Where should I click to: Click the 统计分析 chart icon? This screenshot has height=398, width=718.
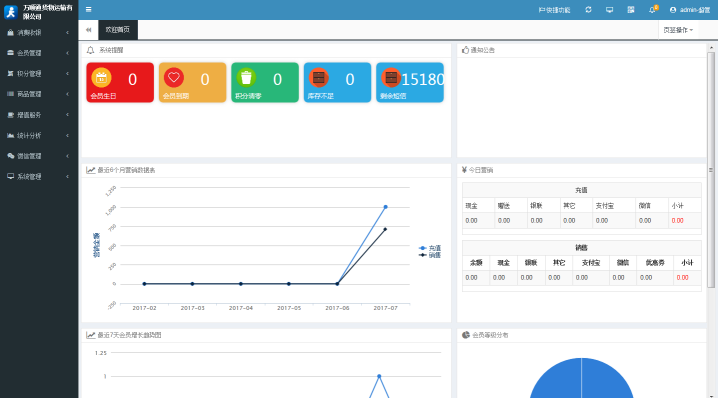tap(11, 136)
